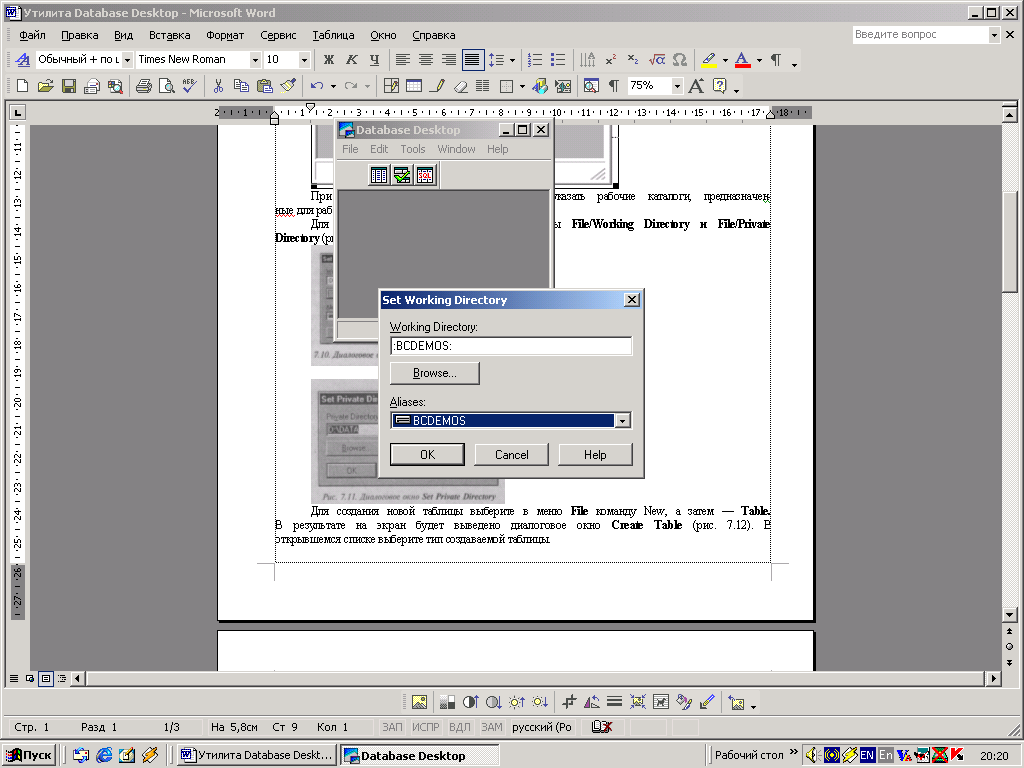Open the Query tool in Database Desktop

click(x=402, y=175)
